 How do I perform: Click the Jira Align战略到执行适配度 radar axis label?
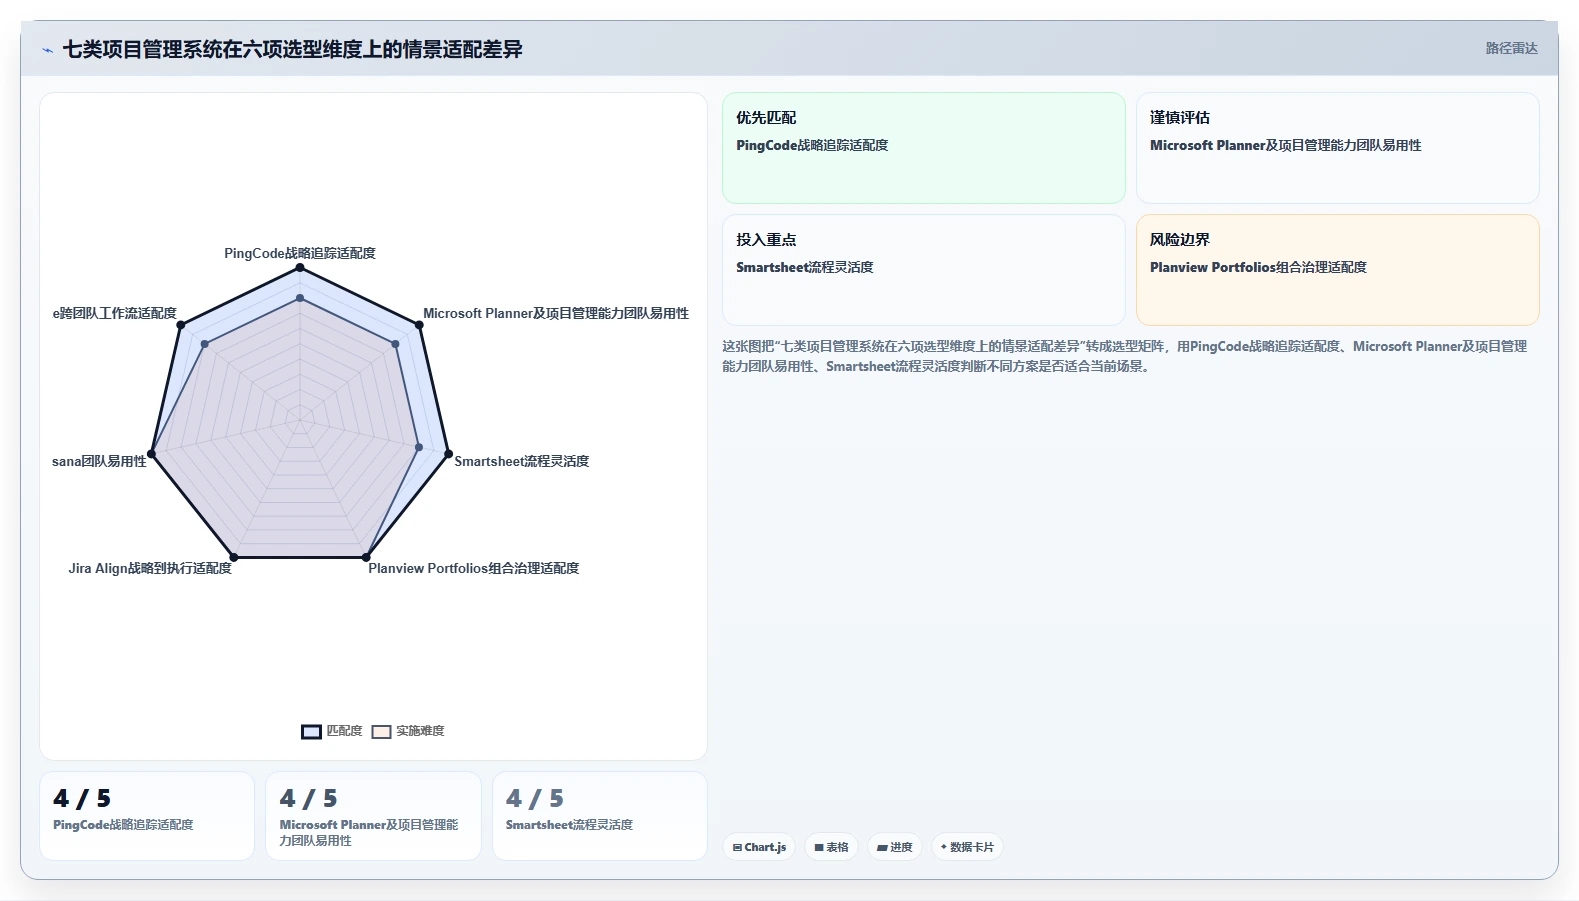tap(150, 568)
